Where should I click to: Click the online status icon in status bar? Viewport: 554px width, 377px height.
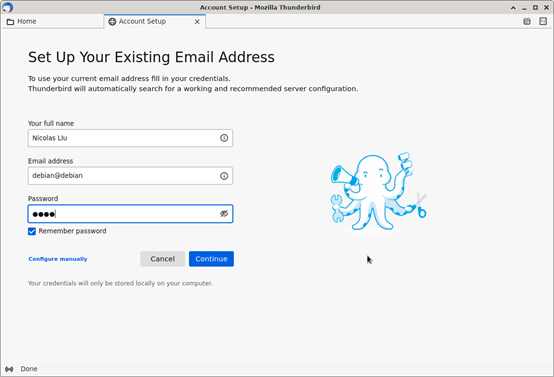(x=9, y=369)
